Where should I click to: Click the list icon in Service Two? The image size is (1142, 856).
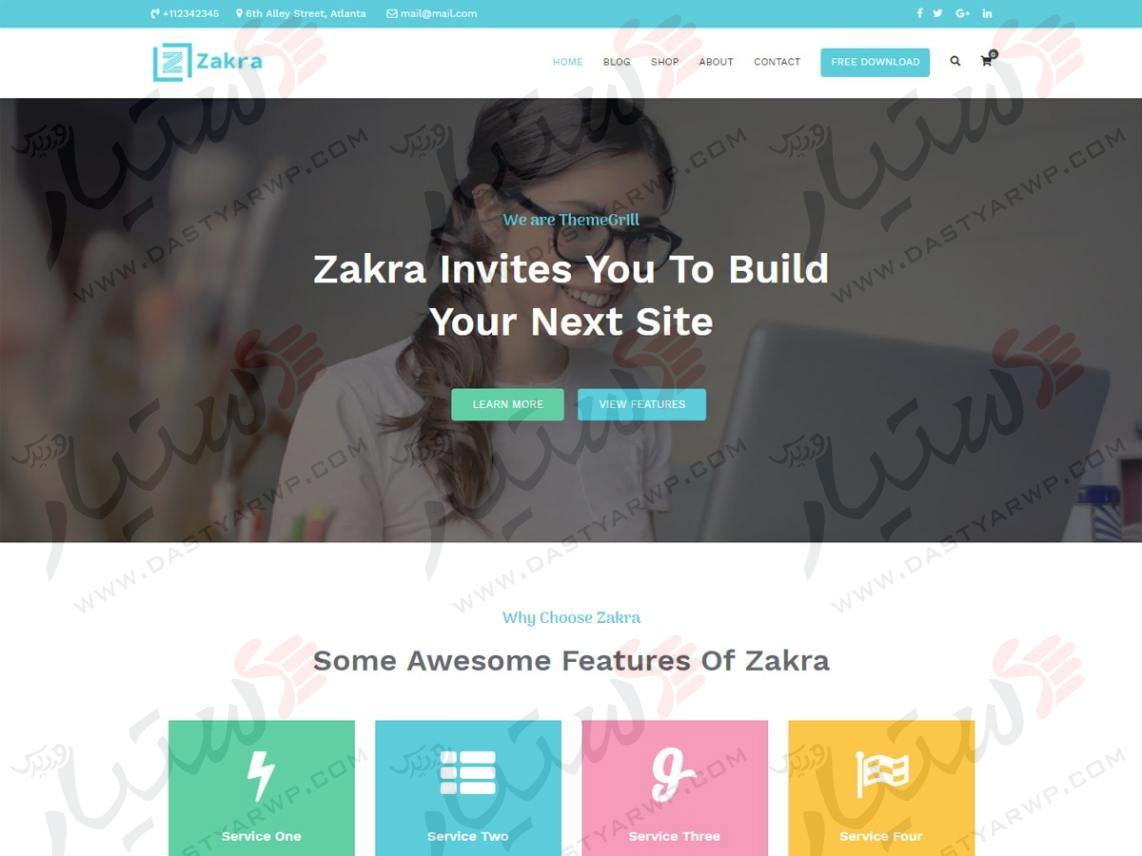coord(468,772)
